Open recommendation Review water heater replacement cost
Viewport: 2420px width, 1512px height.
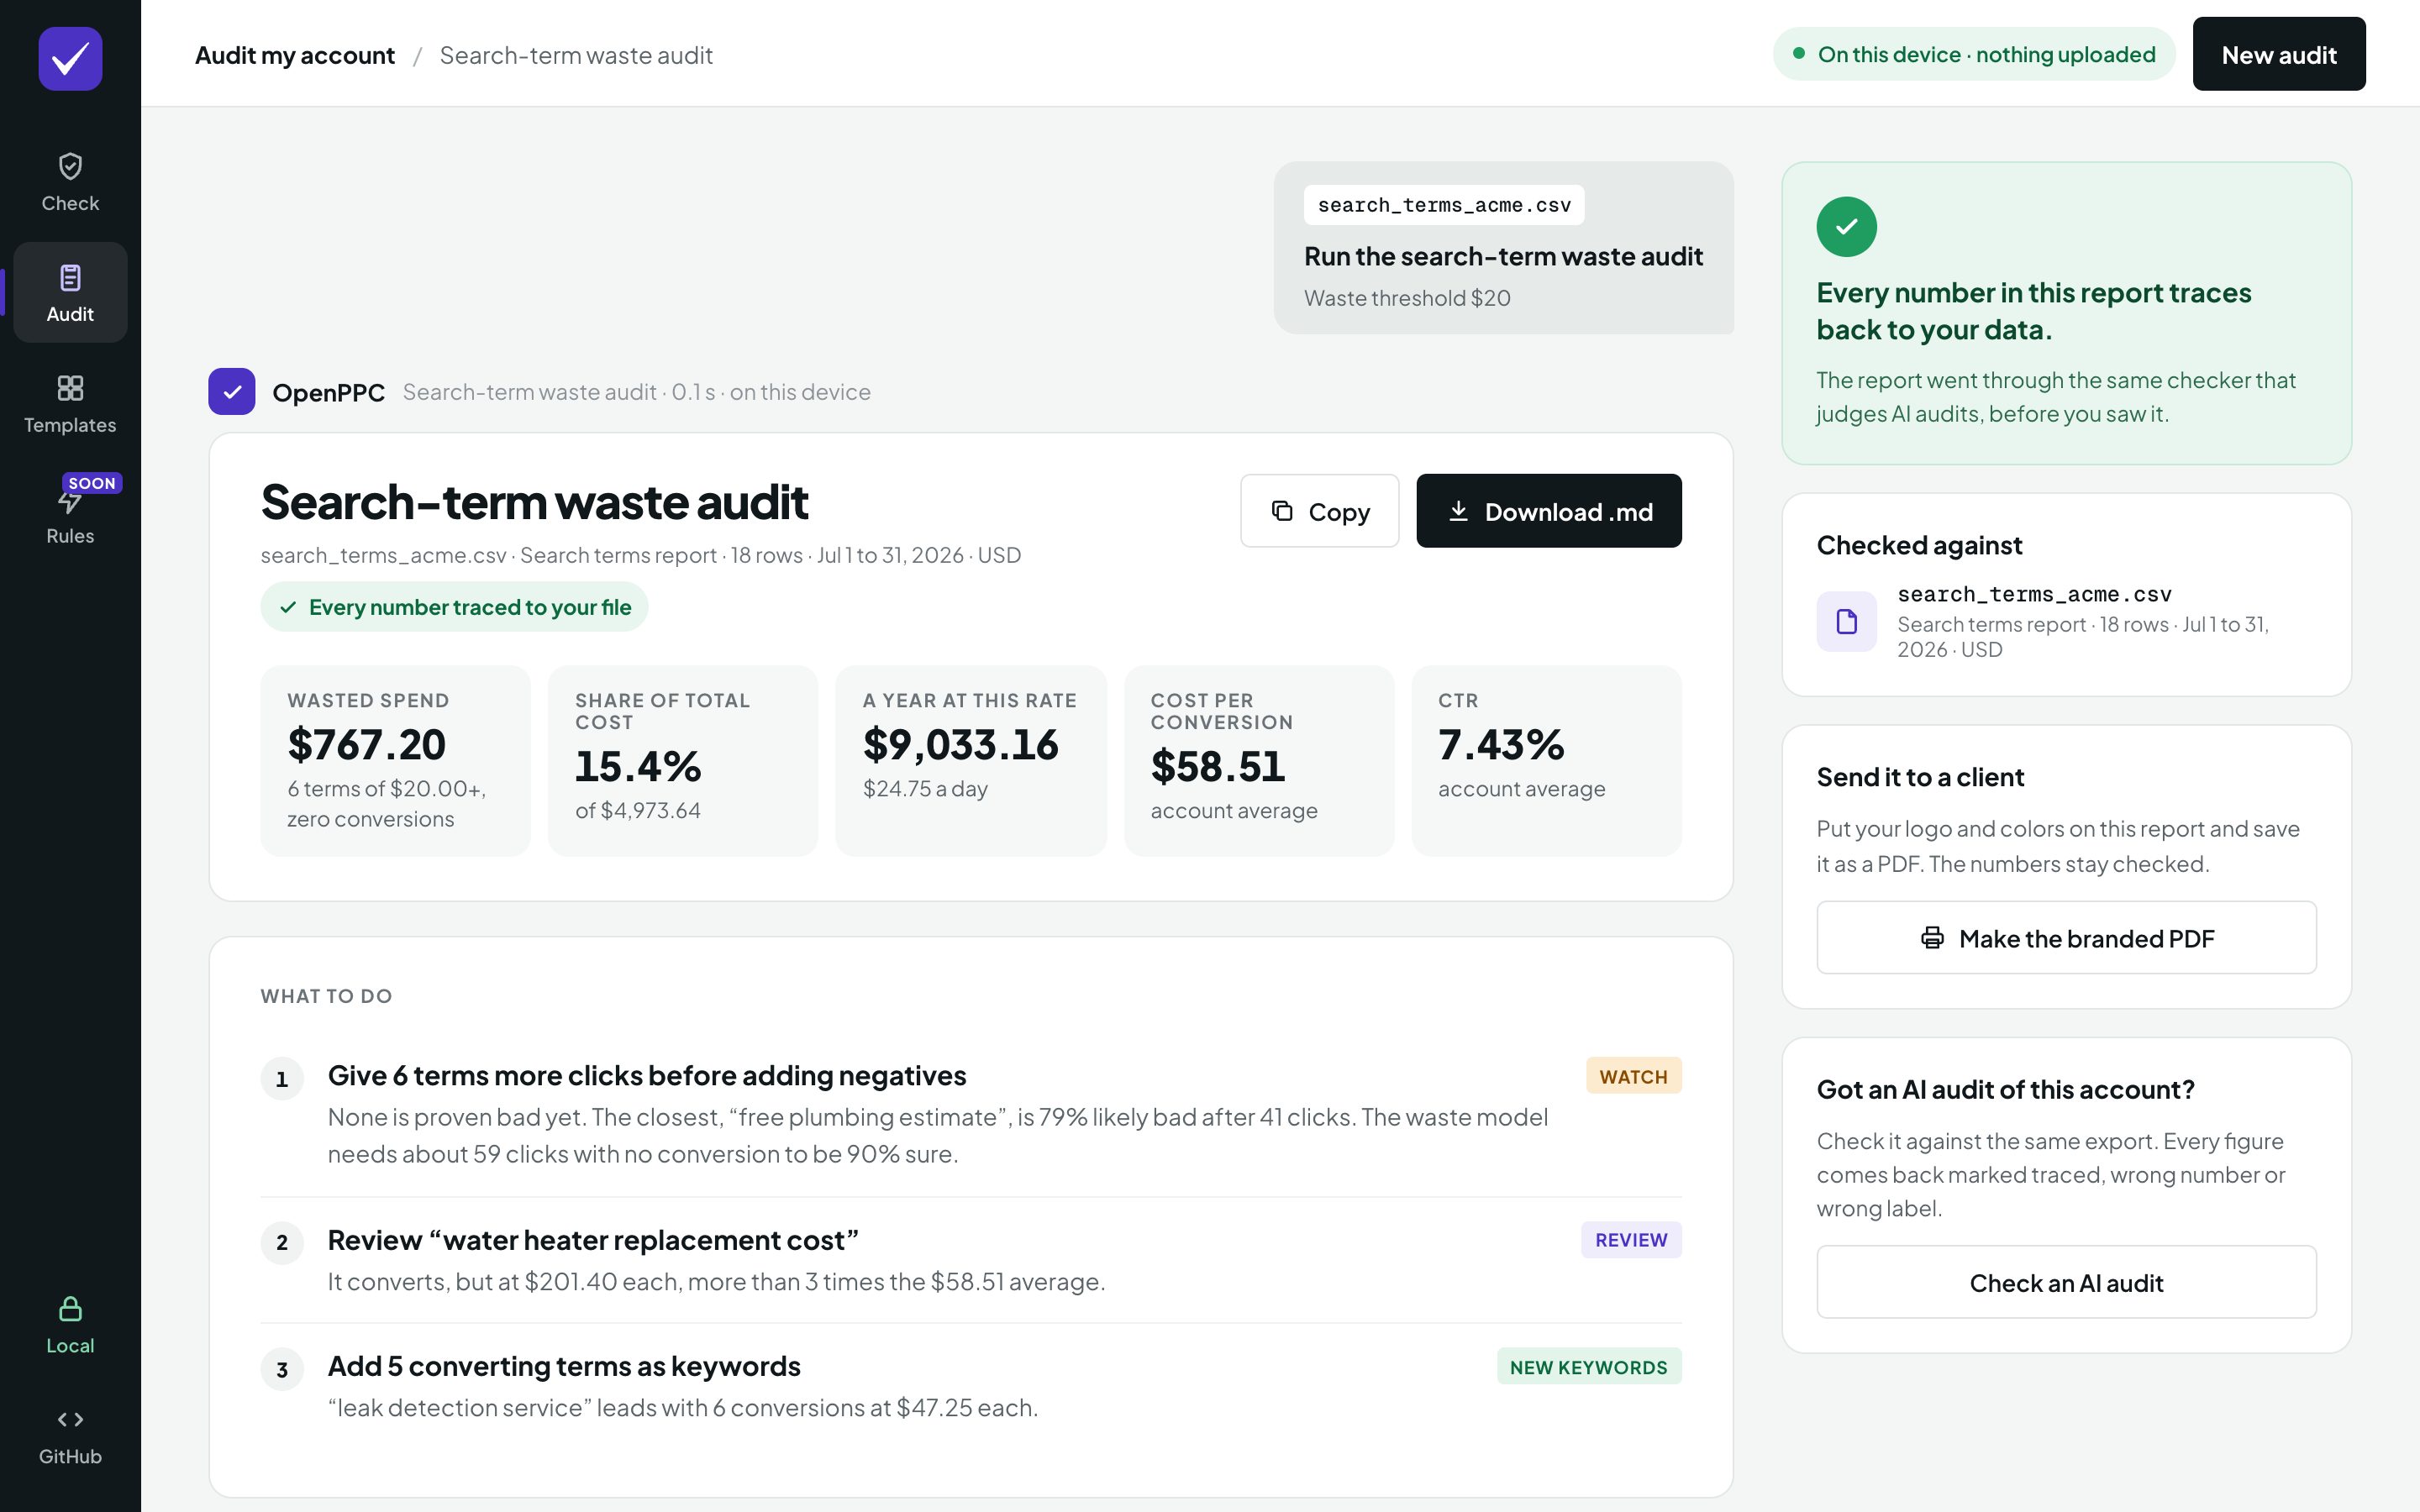[x=970, y=1259]
